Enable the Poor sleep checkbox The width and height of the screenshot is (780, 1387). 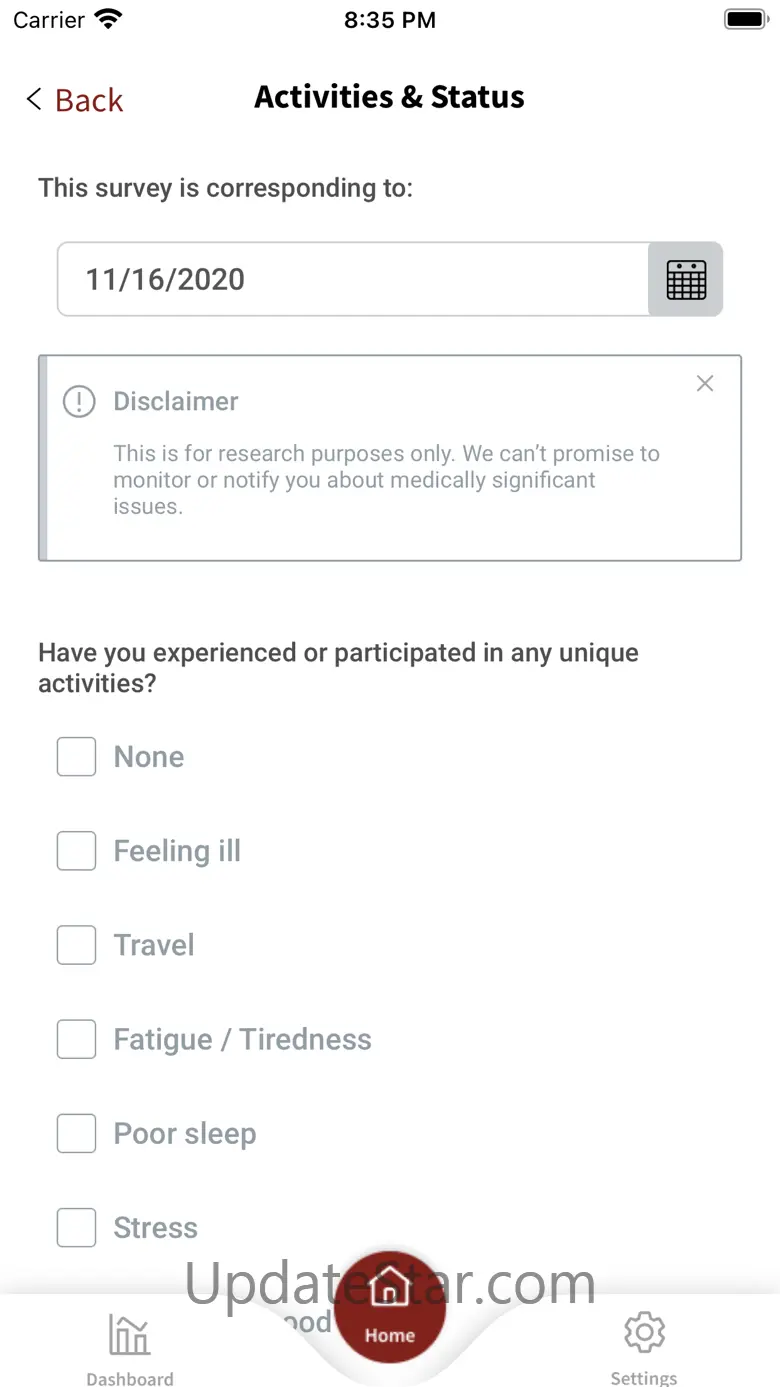coord(77,1134)
